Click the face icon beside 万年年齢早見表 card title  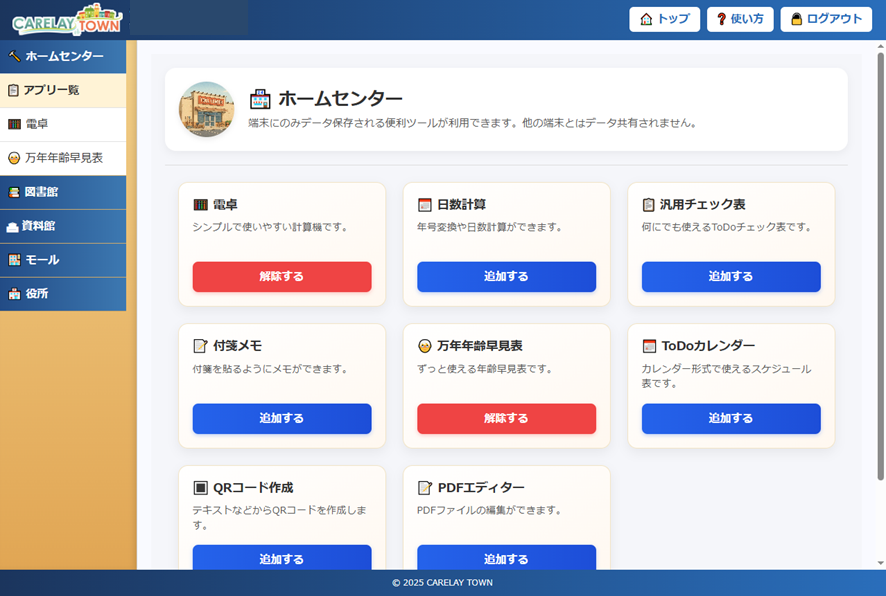(424, 346)
